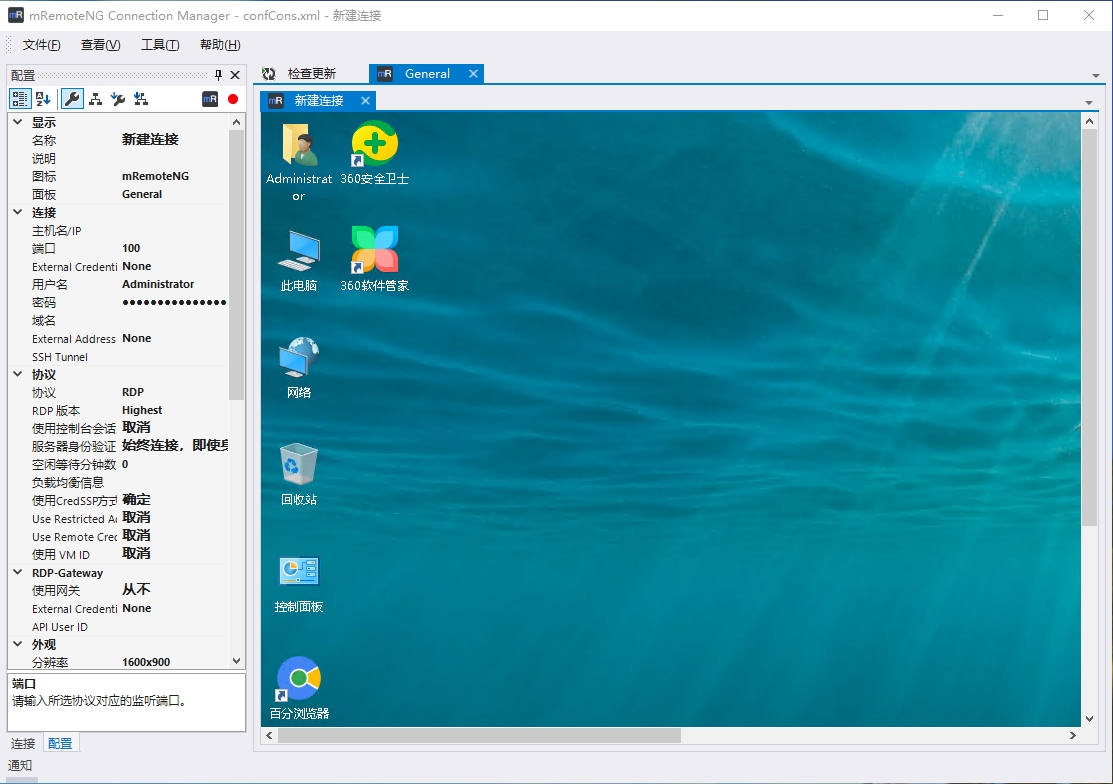Show connection properties via wrench icon
This screenshot has width=1113, height=784.
pos(72,99)
